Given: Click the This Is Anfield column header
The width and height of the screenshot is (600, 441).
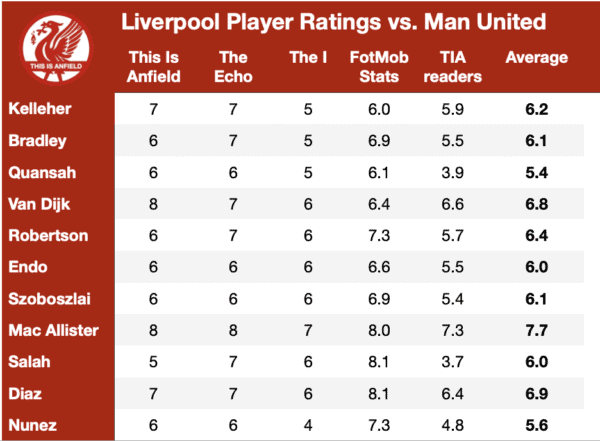Looking at the screenshot, I should tap(153, 67).
